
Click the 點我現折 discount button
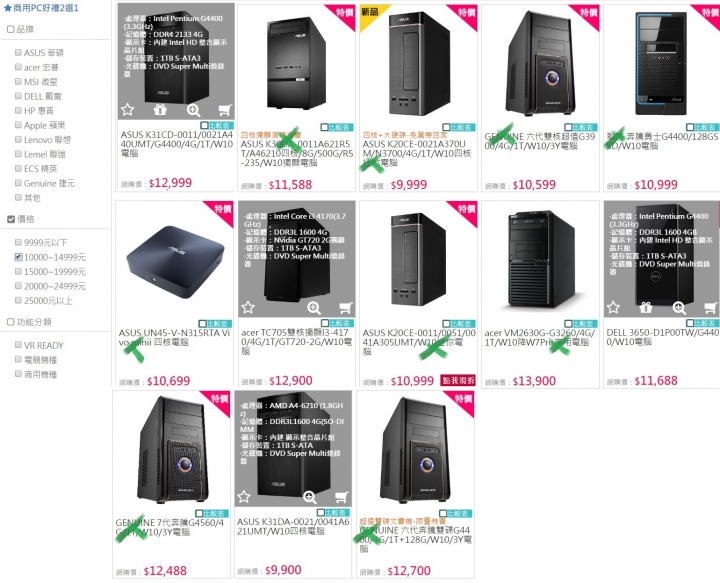pos(458,380)
